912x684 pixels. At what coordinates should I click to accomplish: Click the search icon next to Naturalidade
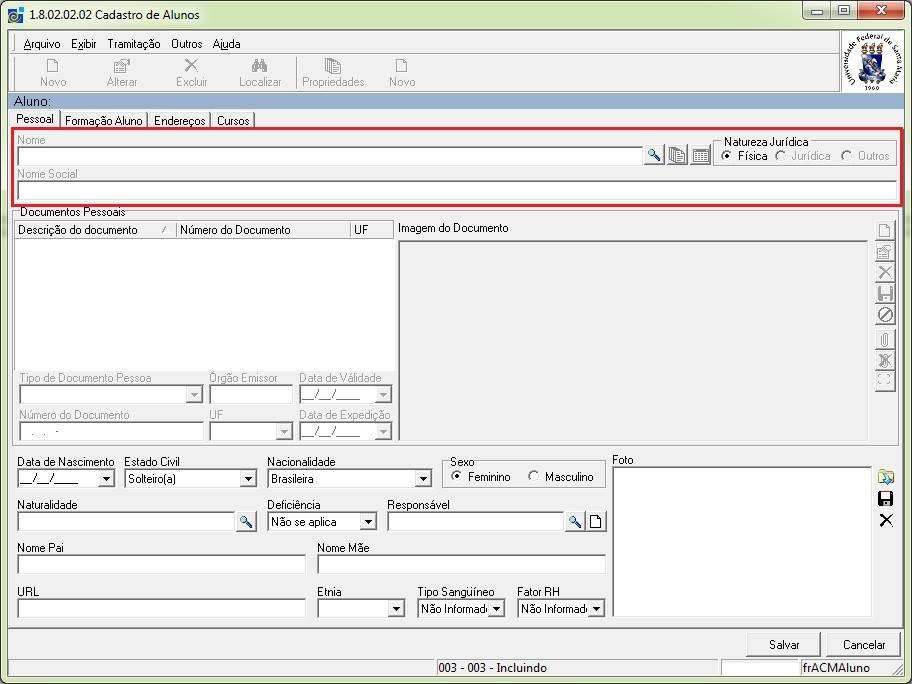(245, 522)
